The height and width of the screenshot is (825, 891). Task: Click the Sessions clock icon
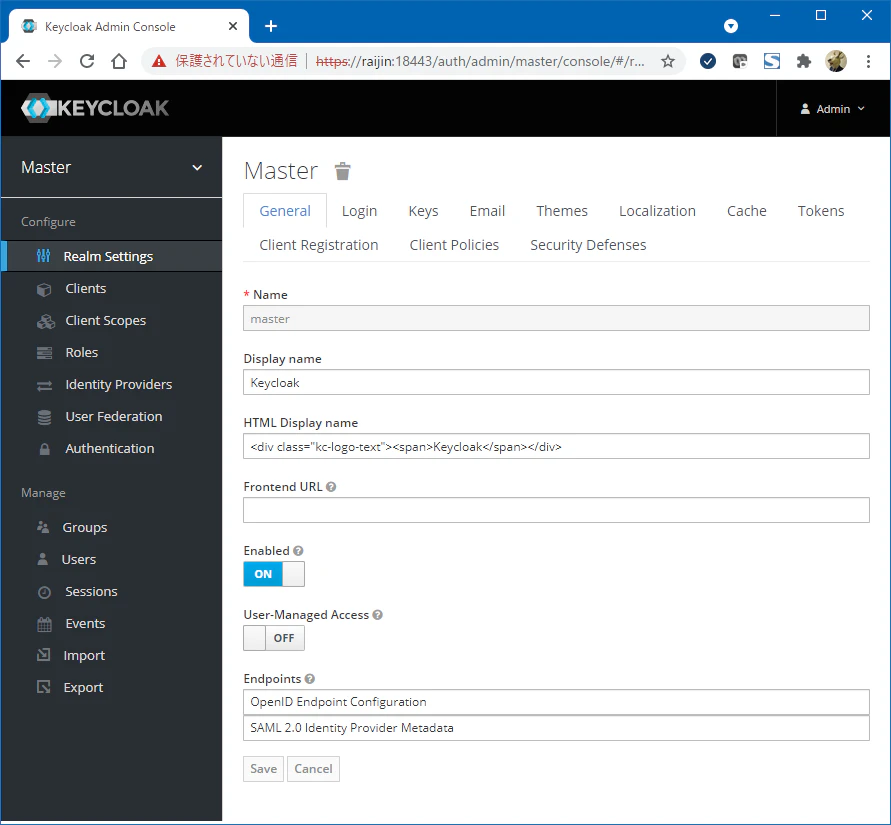click(44, 592)
